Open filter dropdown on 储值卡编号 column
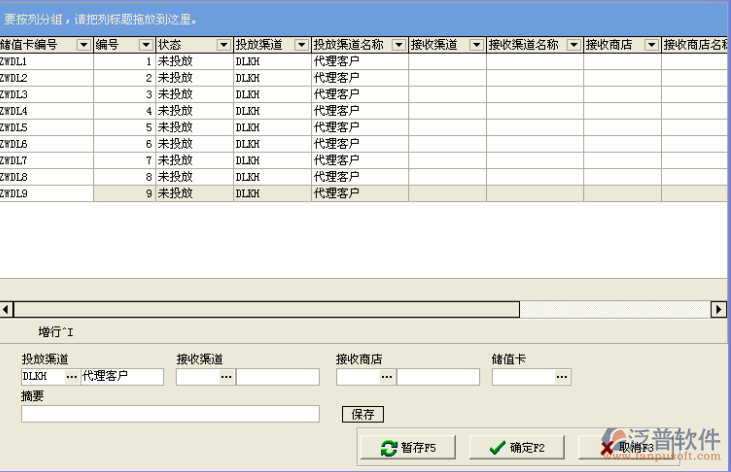 84,45
